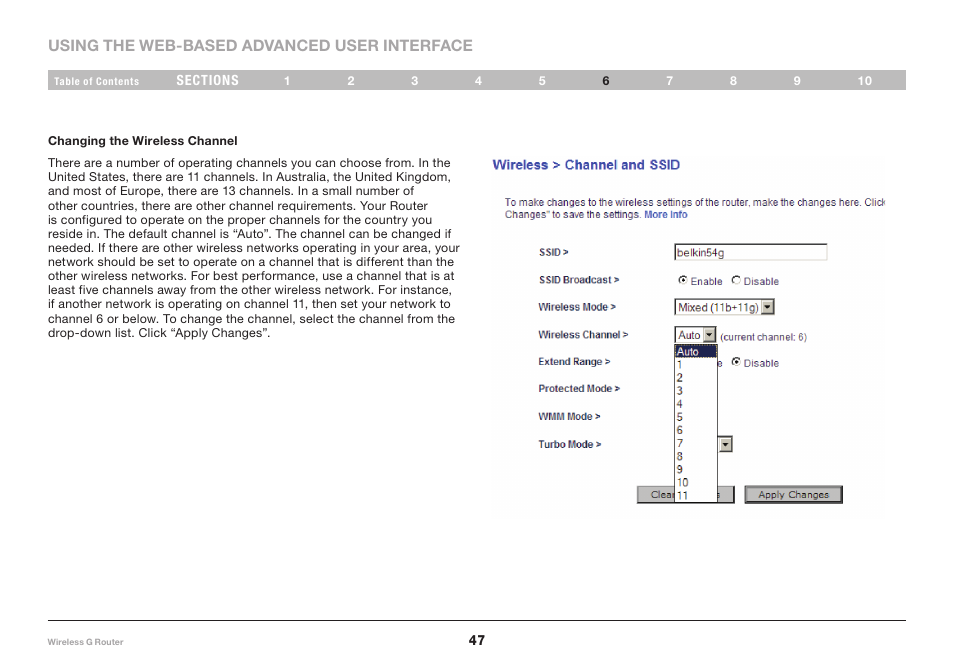The image size is (954, 668).
Task: Choose channel 9 in the list
Action: click(696, 469)
